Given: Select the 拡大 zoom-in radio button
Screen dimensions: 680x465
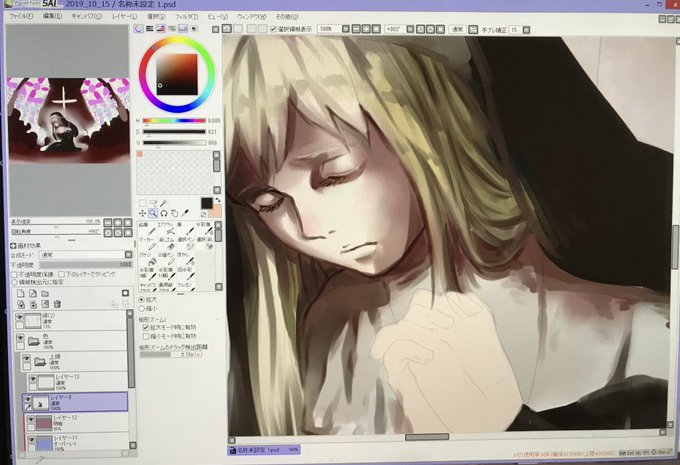Looking at the screenshot, I should (x=141, y=300).
